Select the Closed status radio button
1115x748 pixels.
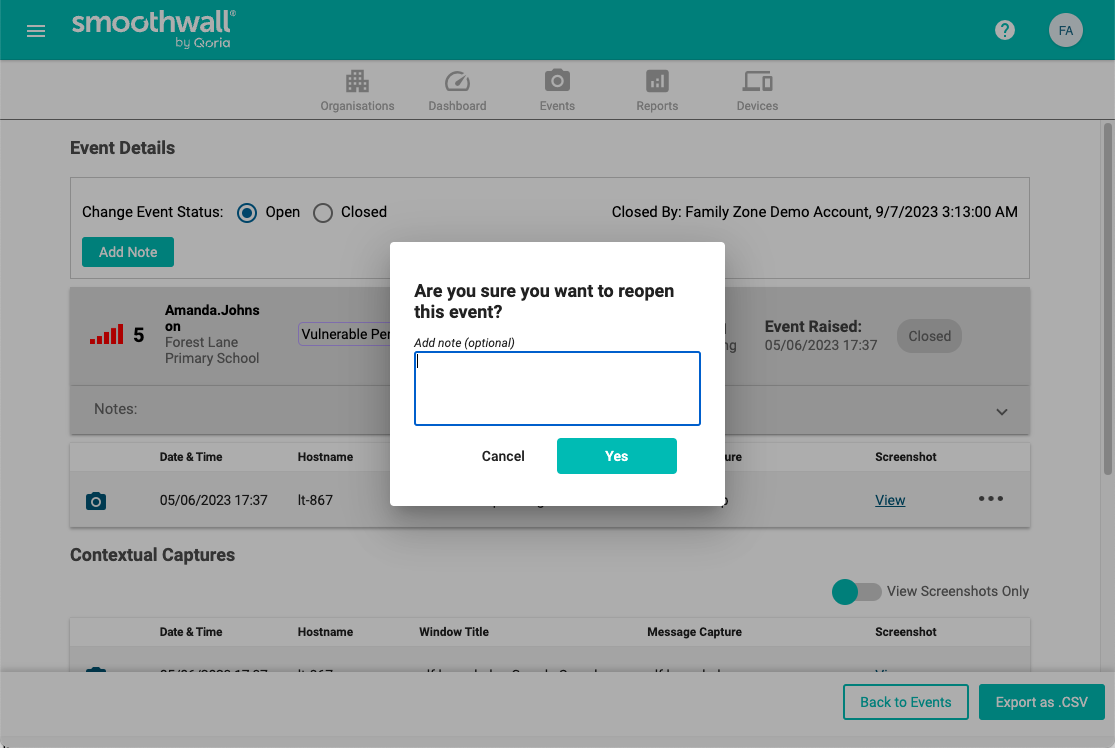coord(323,212)
